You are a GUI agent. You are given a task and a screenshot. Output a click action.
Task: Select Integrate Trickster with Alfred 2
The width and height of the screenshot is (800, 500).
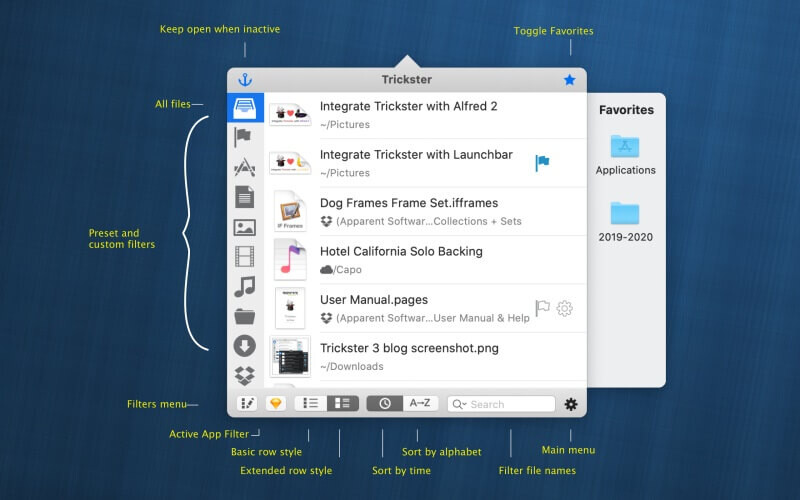[408, 106]
